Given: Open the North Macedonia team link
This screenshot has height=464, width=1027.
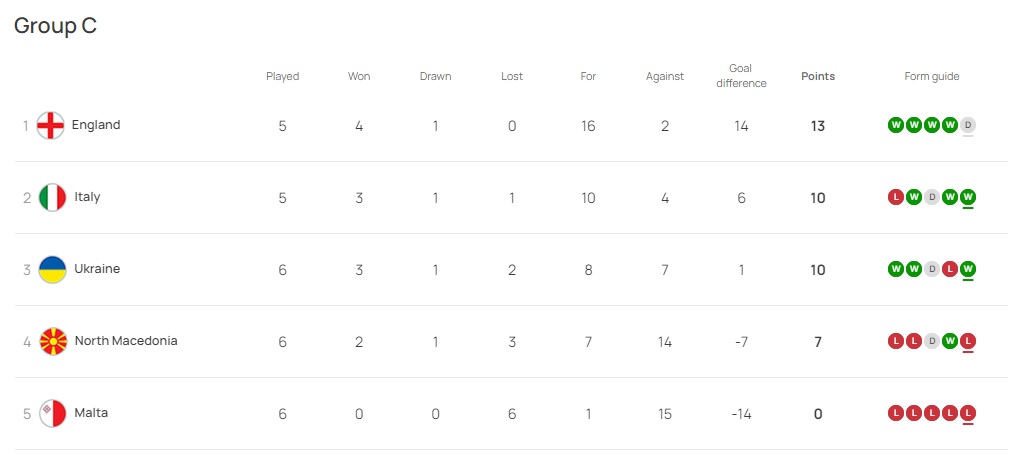Looking at the screenshot, I should click(x=126, y=341).
